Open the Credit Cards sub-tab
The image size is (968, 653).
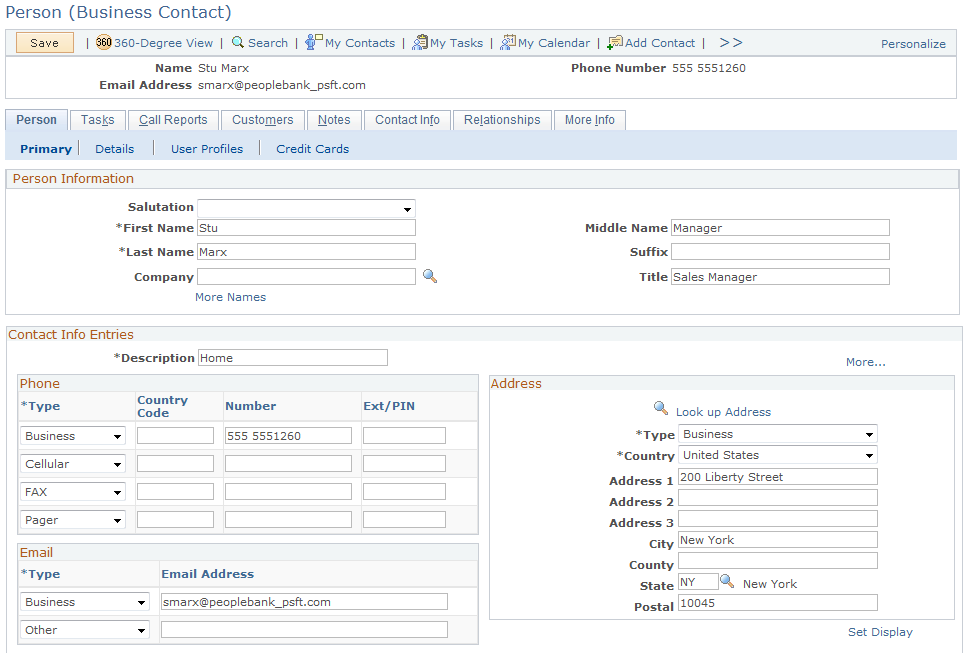pos(312,149)
